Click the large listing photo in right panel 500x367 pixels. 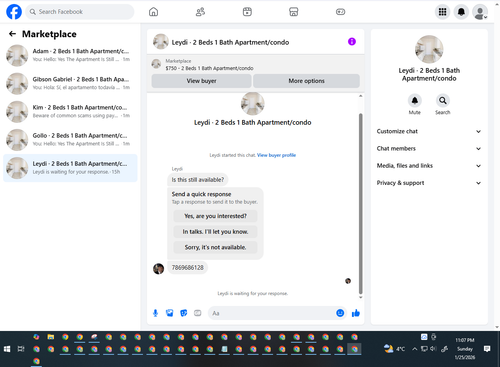[429, 49]
